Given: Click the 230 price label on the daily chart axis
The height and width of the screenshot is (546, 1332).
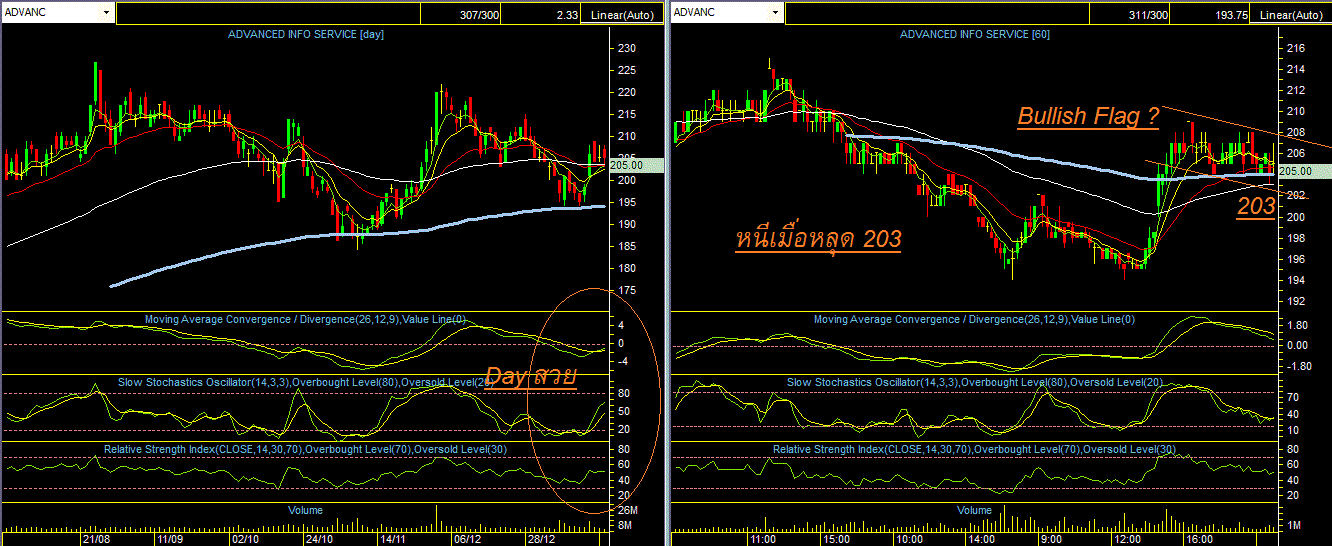Looking at the screenshot, I should 627,48.
